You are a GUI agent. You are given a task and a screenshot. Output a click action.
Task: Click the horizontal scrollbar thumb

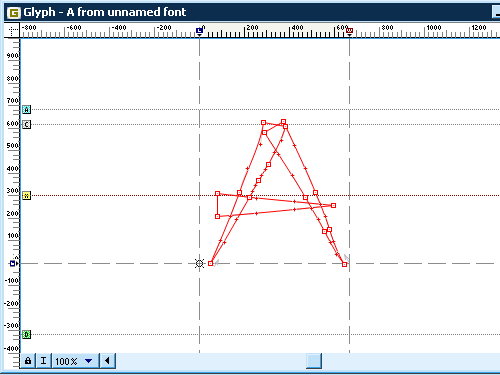pos(314,361)
